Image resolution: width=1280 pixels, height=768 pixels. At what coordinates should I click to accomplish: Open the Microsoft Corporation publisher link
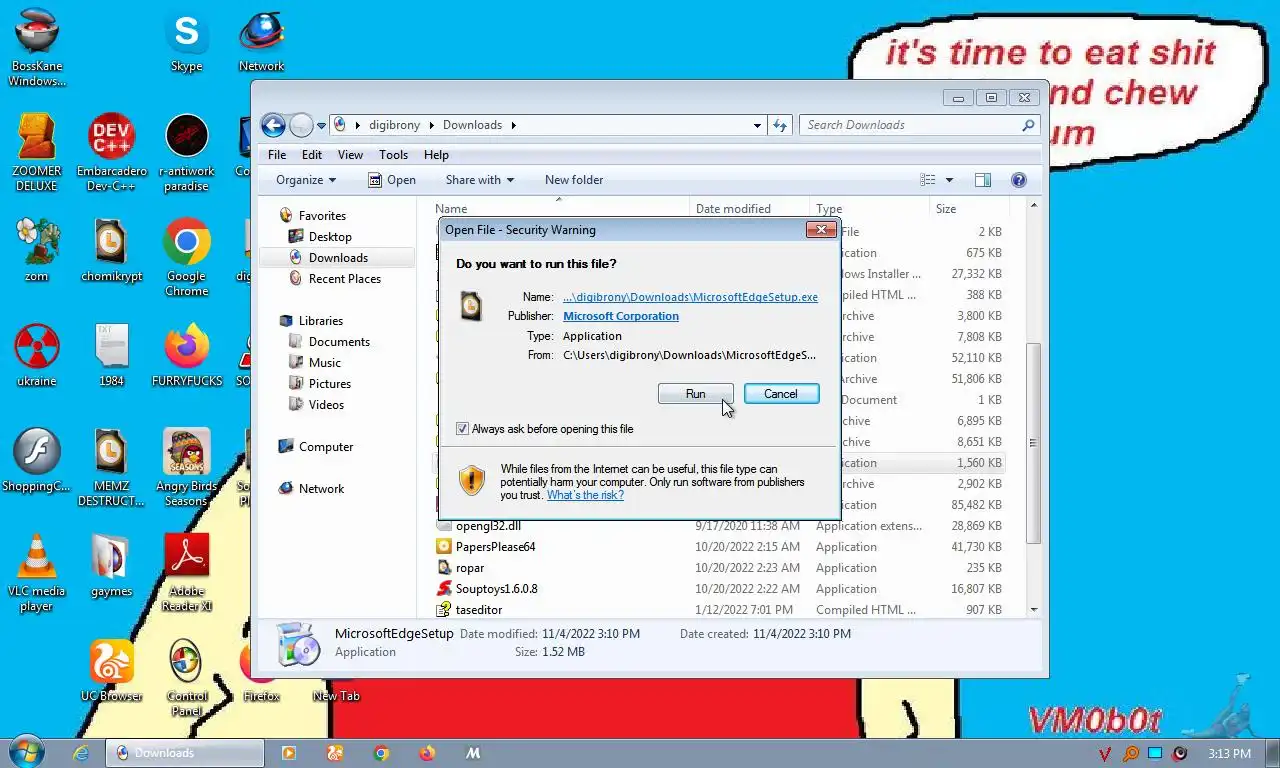pos(621,316)
